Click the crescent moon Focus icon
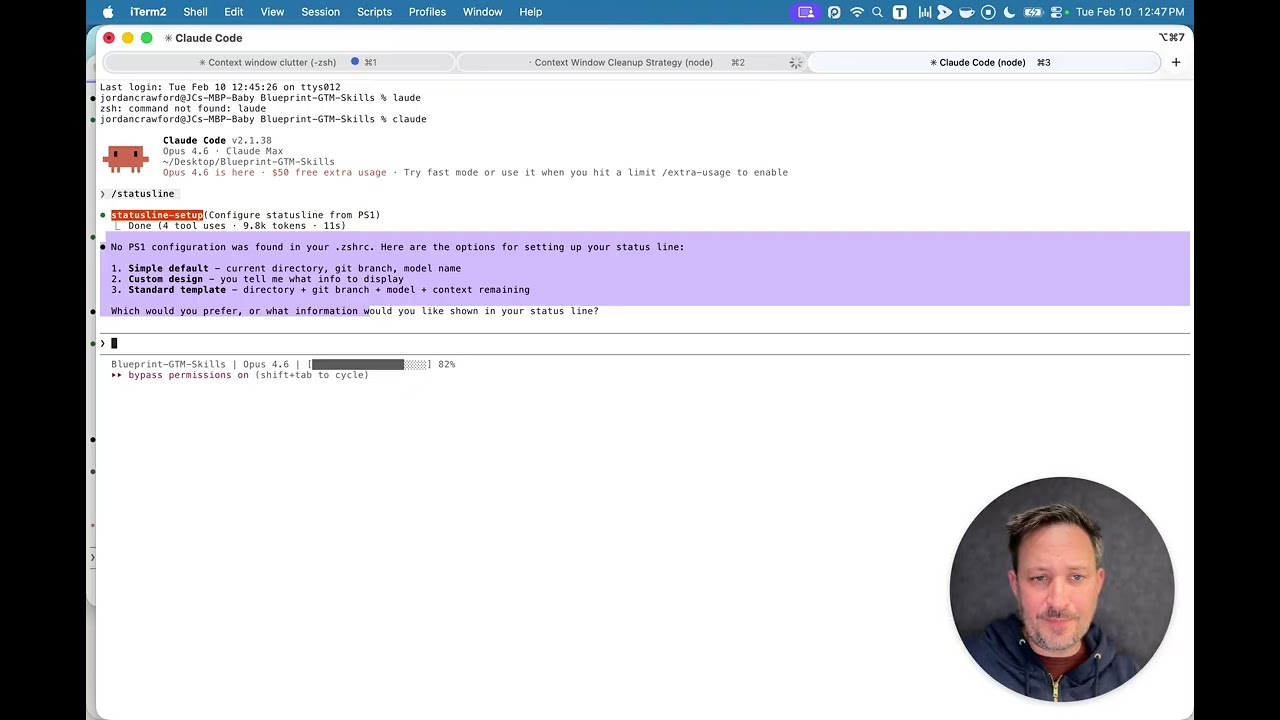The height and width of the screenshot is (720, 1280). tap(1009, 12)
